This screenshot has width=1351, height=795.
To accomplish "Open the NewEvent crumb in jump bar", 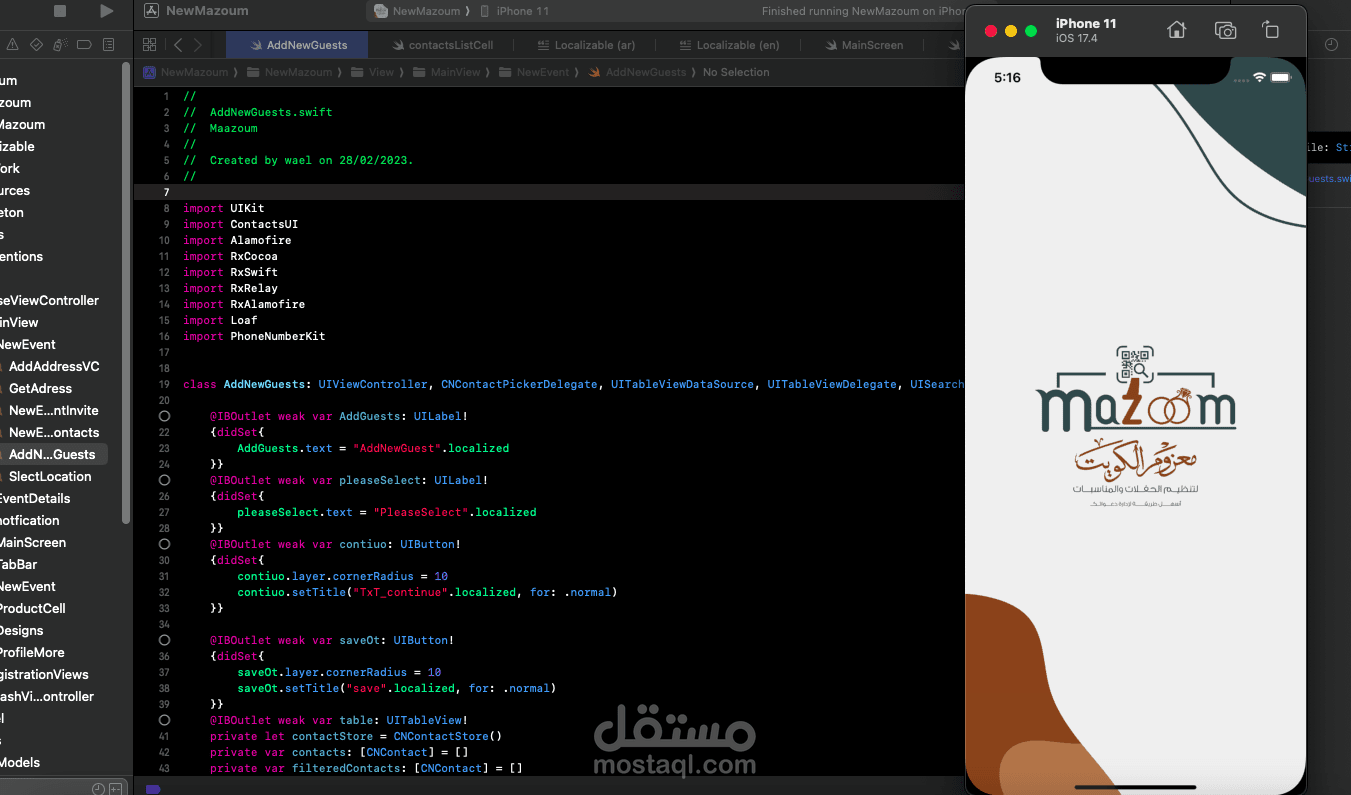I will pyautogui.click(x=535, y=72).
